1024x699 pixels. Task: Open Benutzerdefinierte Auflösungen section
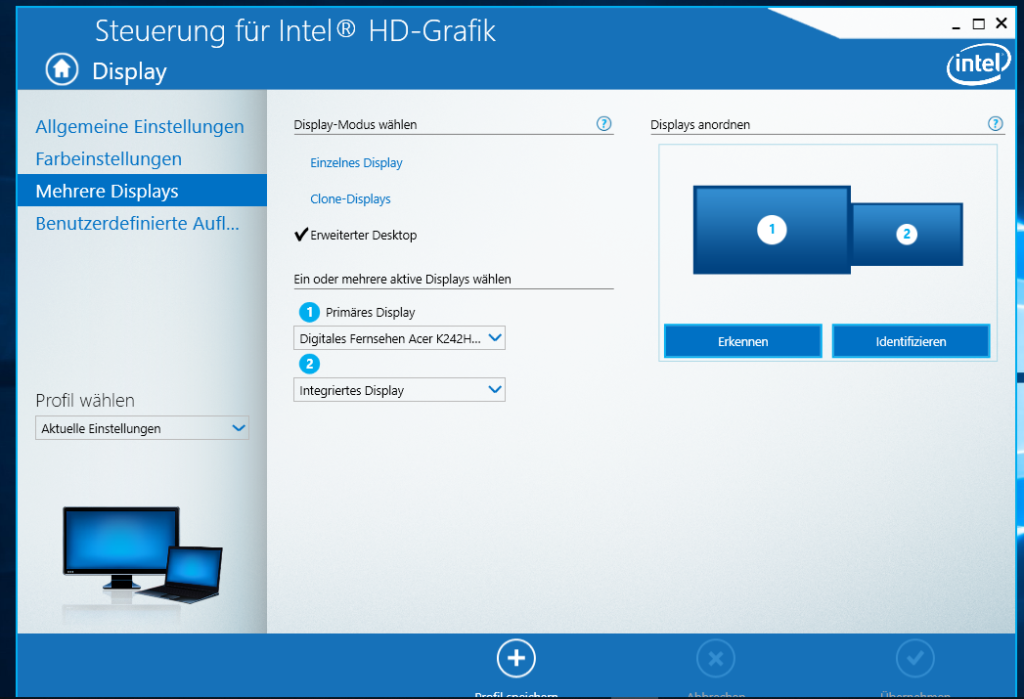tap(137, 223)
